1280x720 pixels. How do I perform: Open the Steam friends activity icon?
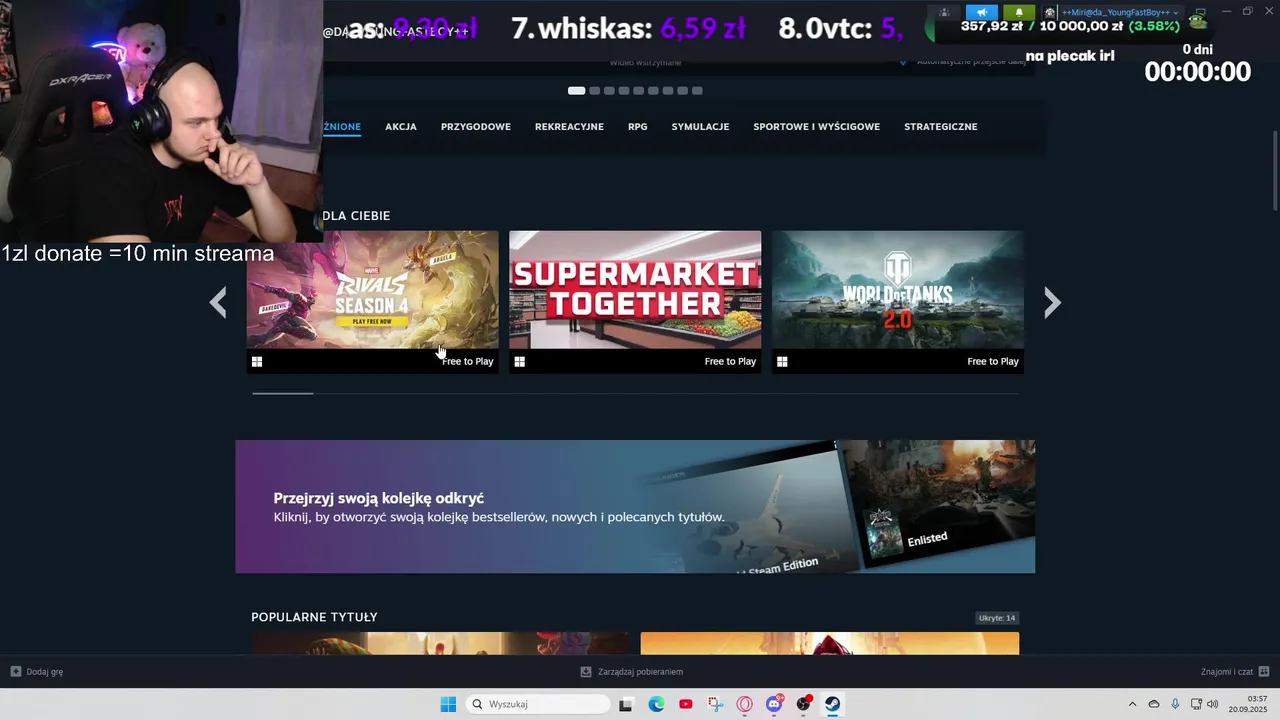944,12
